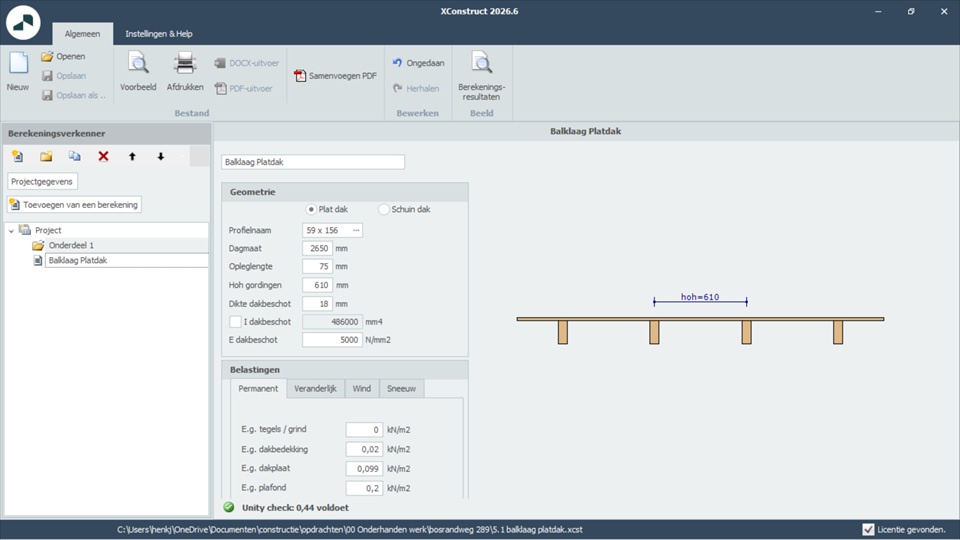Collapse the Project tree node
The image size is (960, 540).
point(11,230)
